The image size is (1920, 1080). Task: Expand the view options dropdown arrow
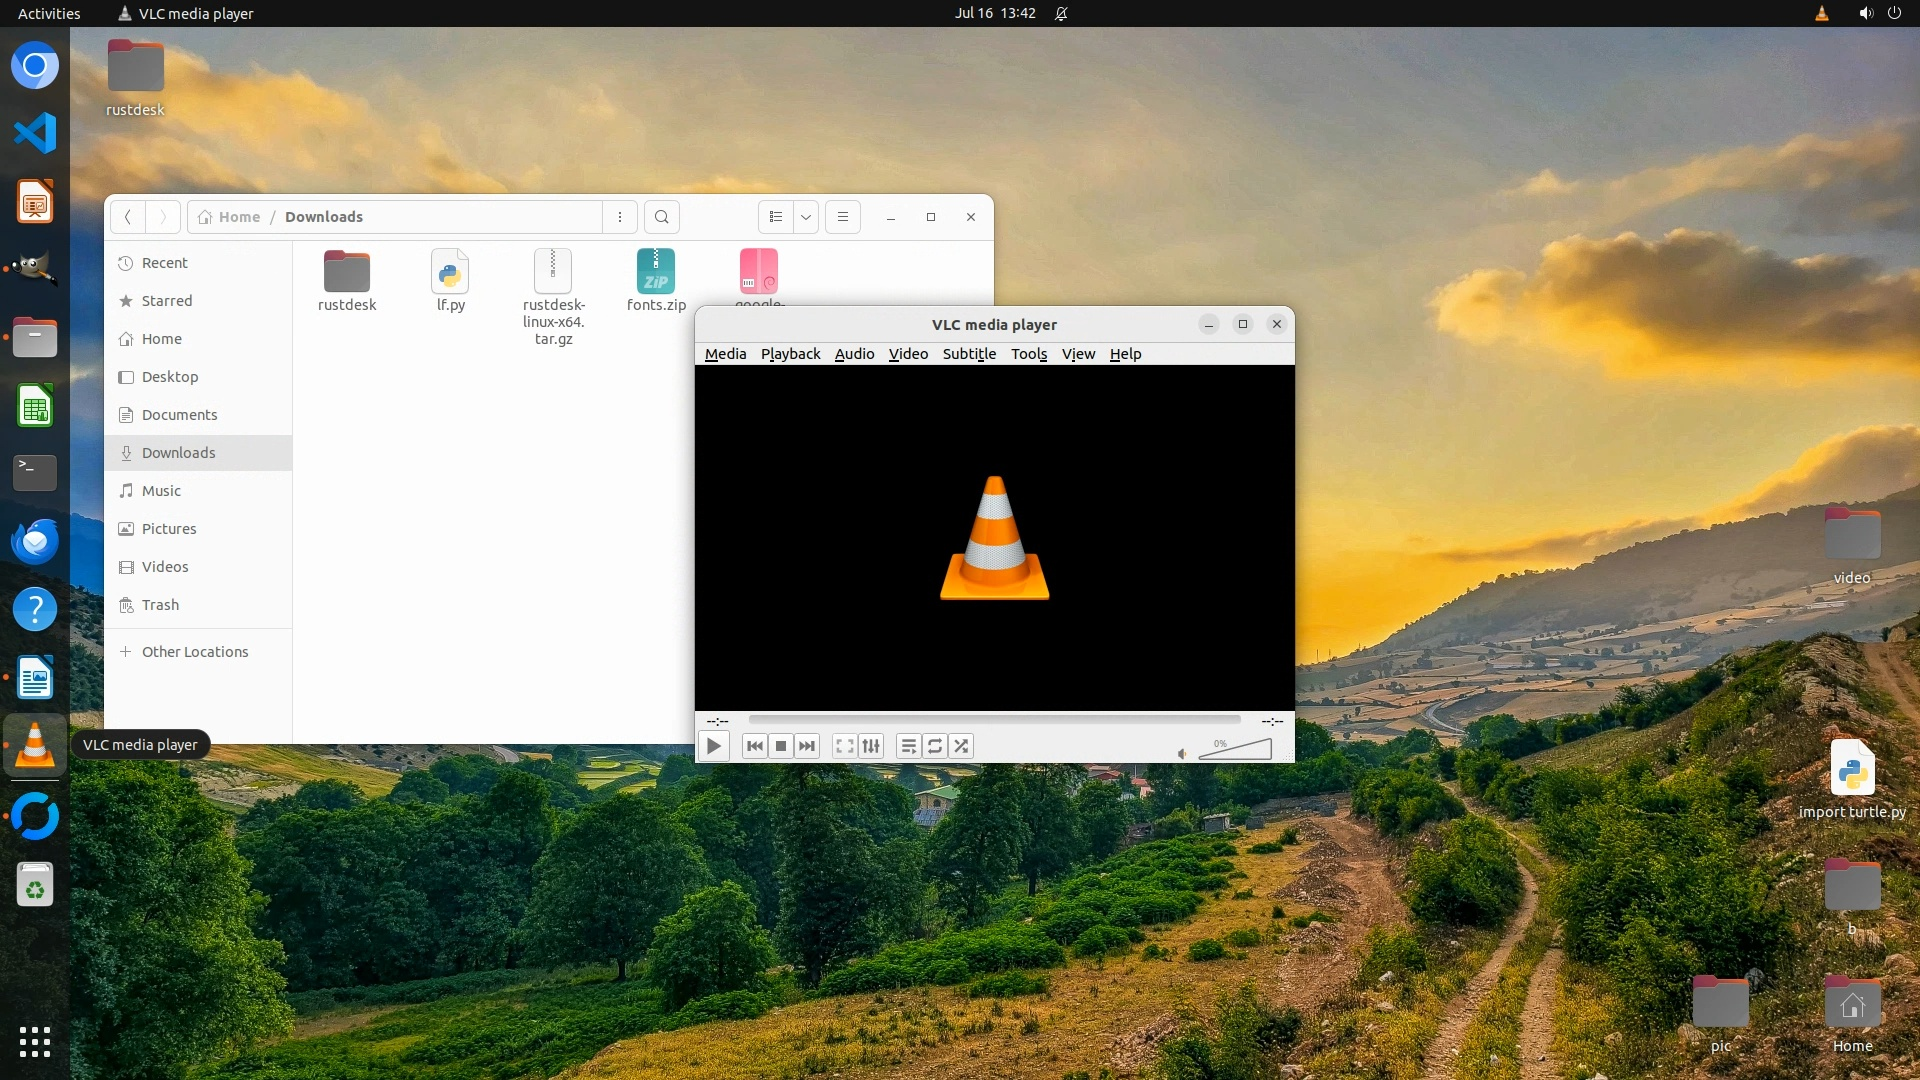pos(806,217)
